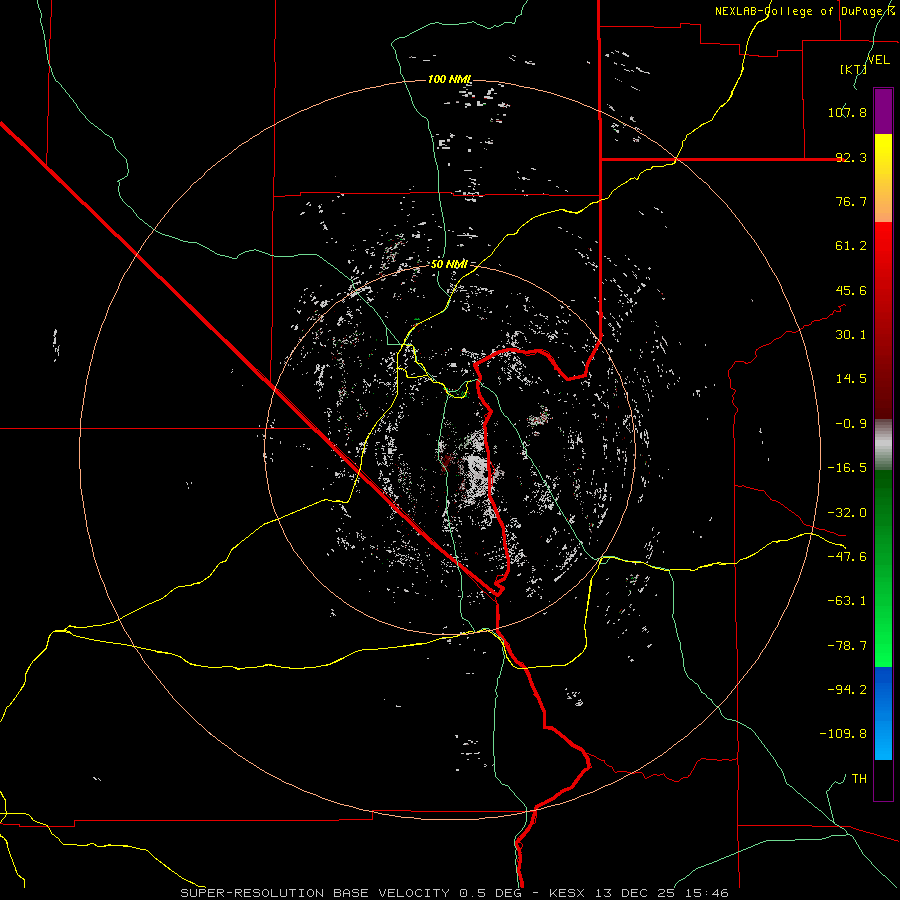The width and height of the screenshot is (900, 900).
Task: Click the 30.1 legend value
Action: pos(851,335)
